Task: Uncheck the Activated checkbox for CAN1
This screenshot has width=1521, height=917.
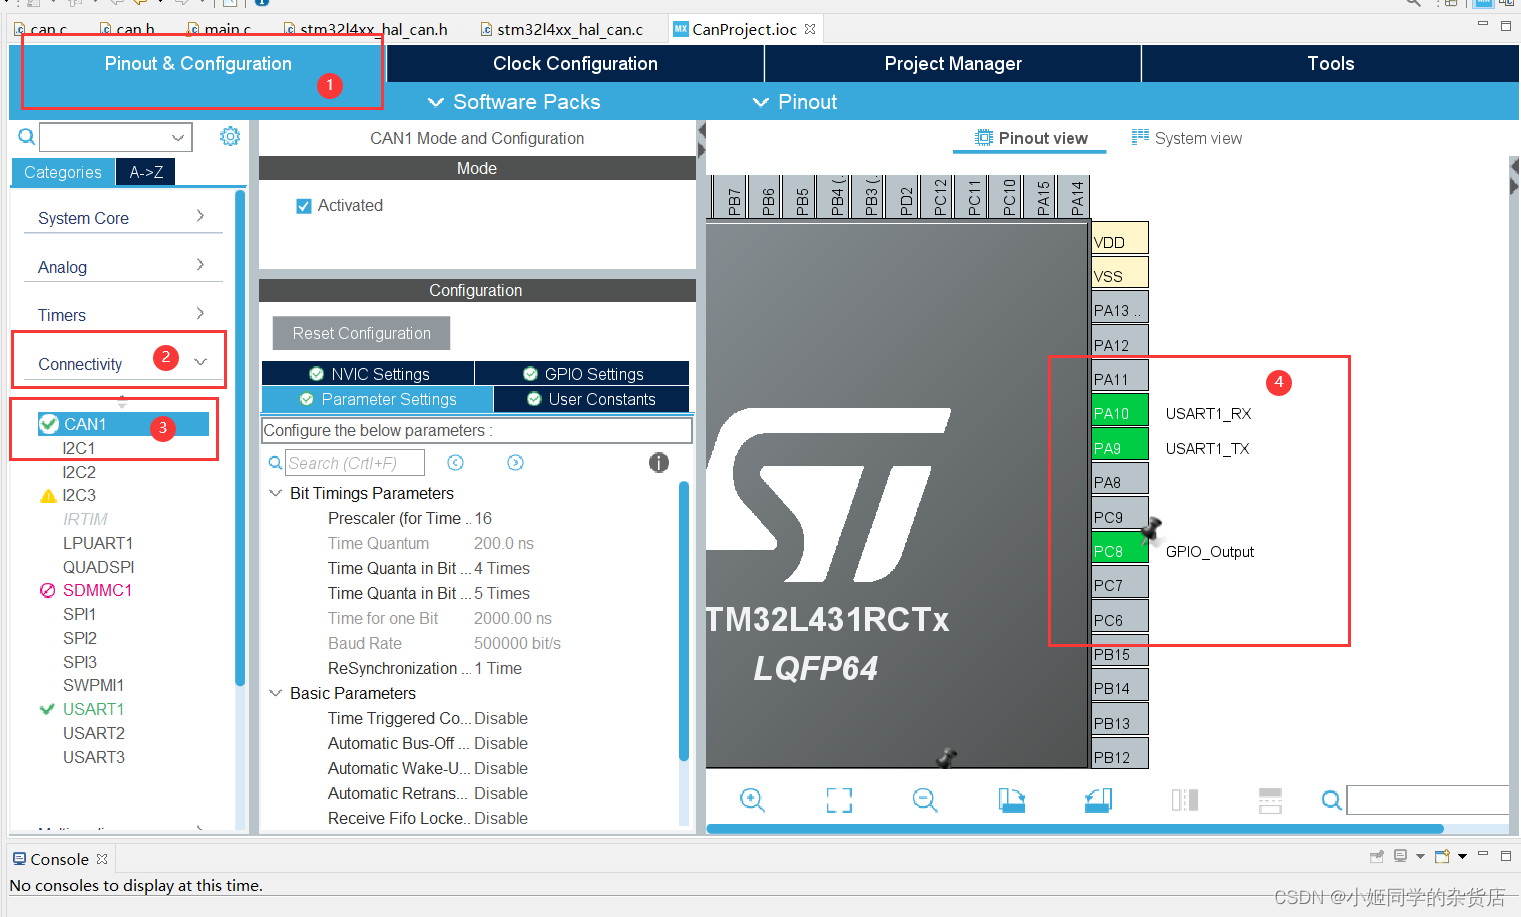Action: click(305, 205)
